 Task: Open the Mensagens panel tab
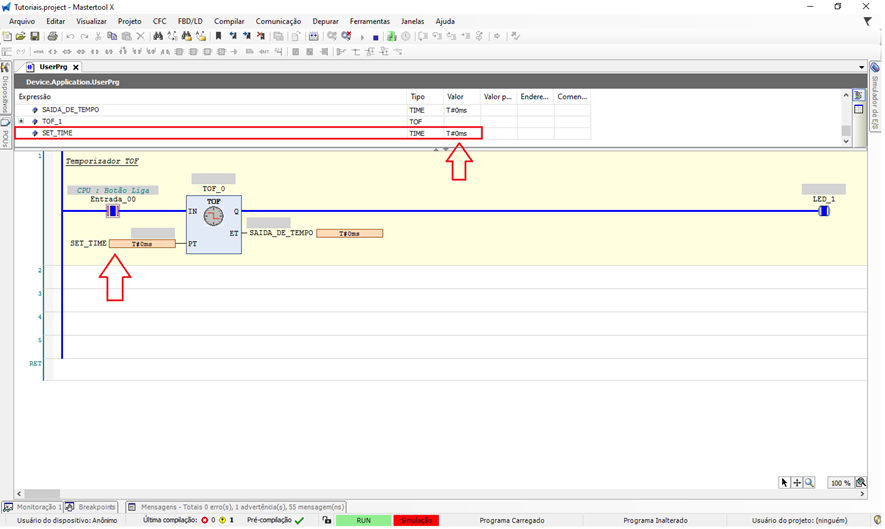(x=235, y=507)
